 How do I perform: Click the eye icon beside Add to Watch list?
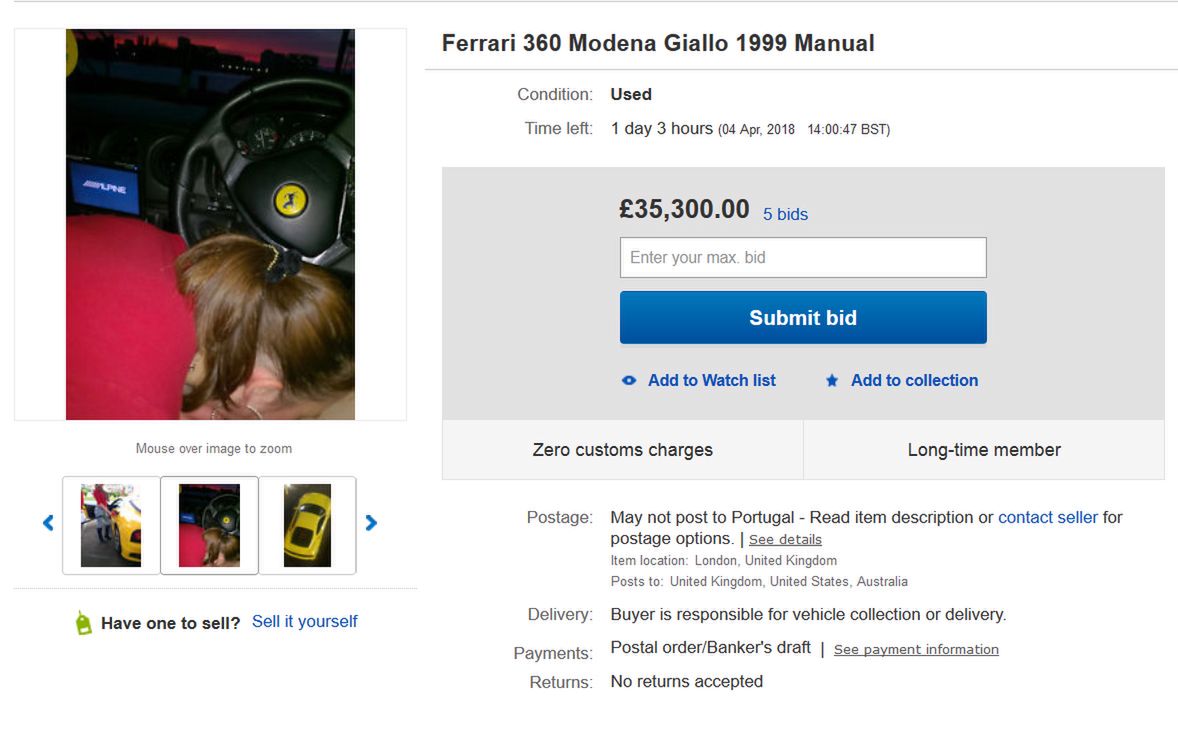pos(629,381)
